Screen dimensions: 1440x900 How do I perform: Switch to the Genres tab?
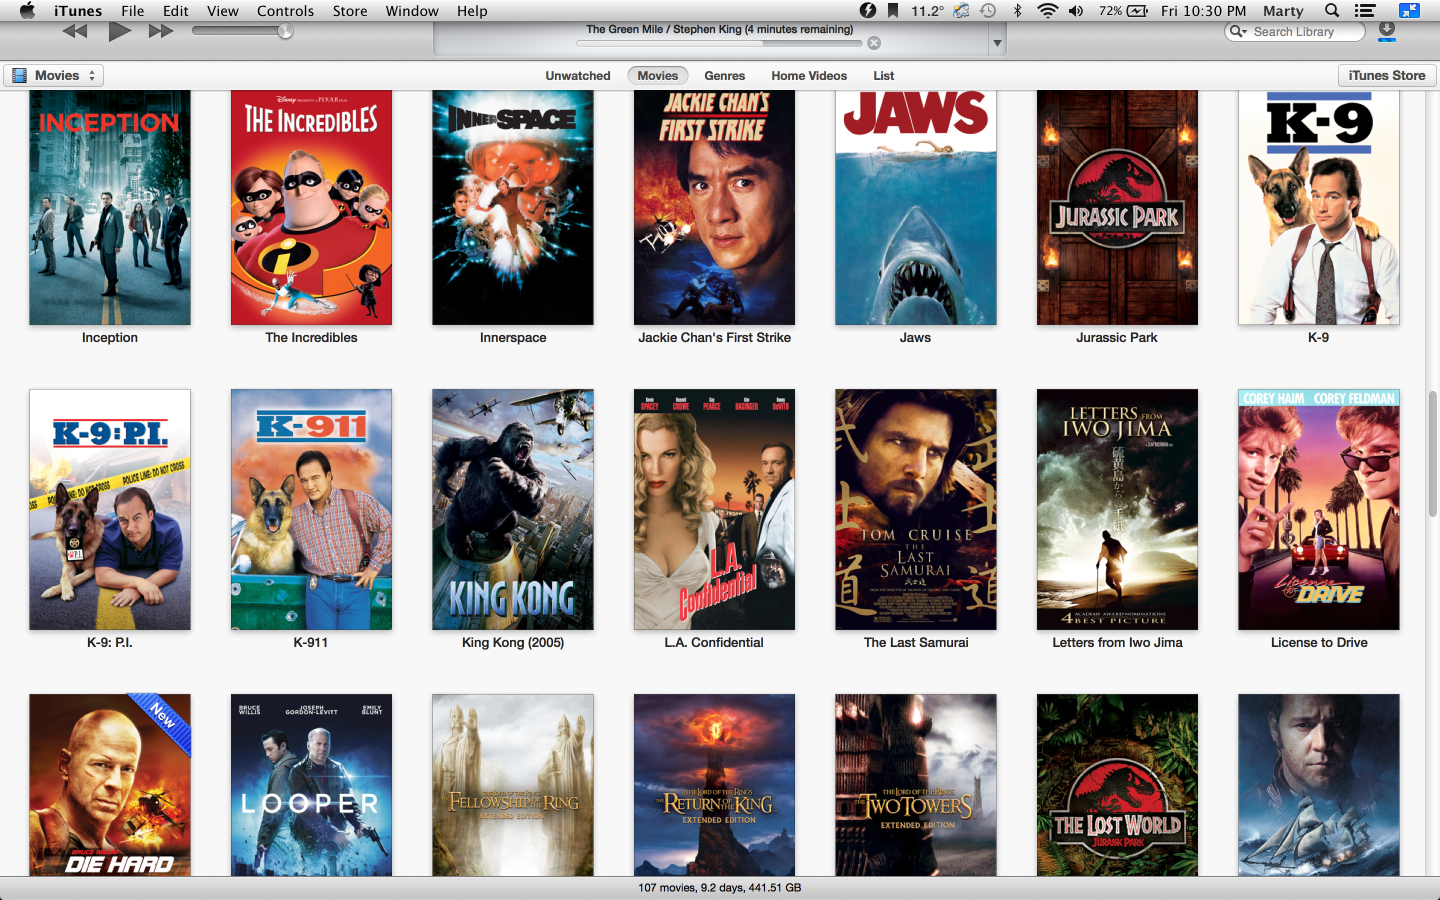724,76
